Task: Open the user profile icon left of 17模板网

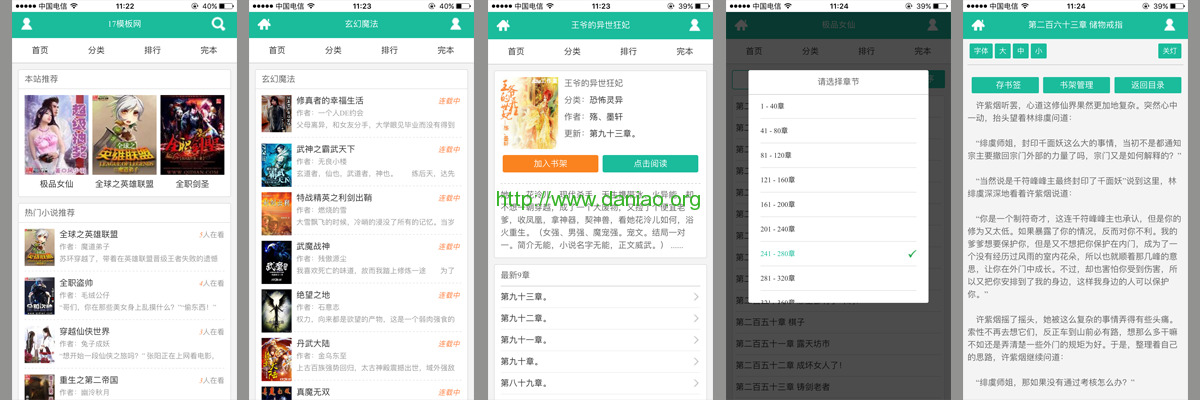Action: tap(26, 24)
